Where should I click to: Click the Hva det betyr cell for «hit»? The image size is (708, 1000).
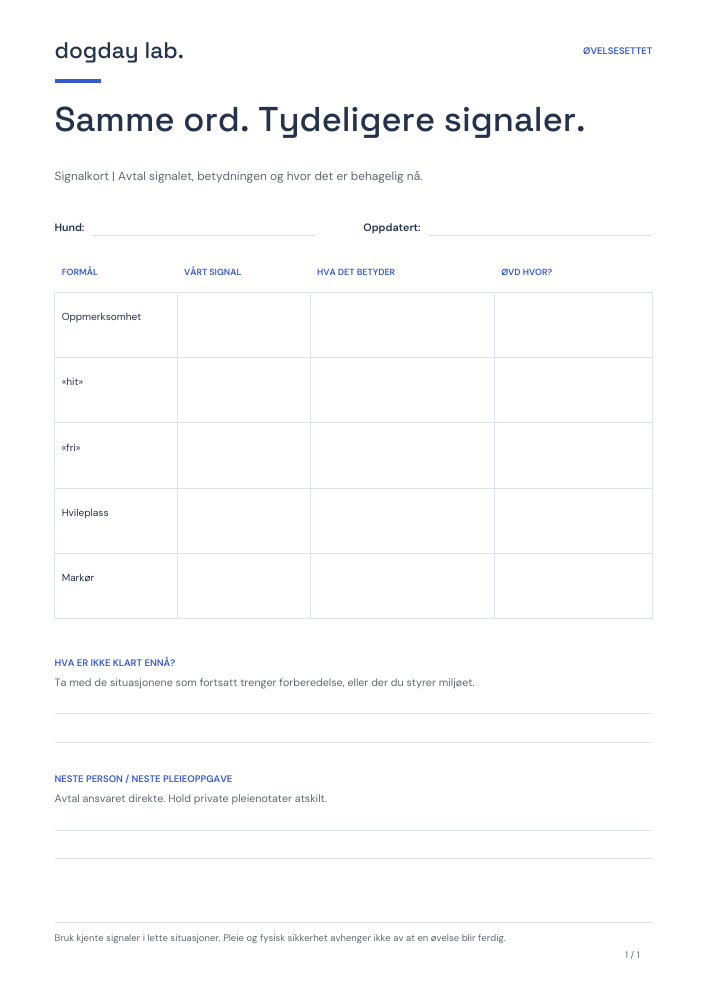pos(402,390)
